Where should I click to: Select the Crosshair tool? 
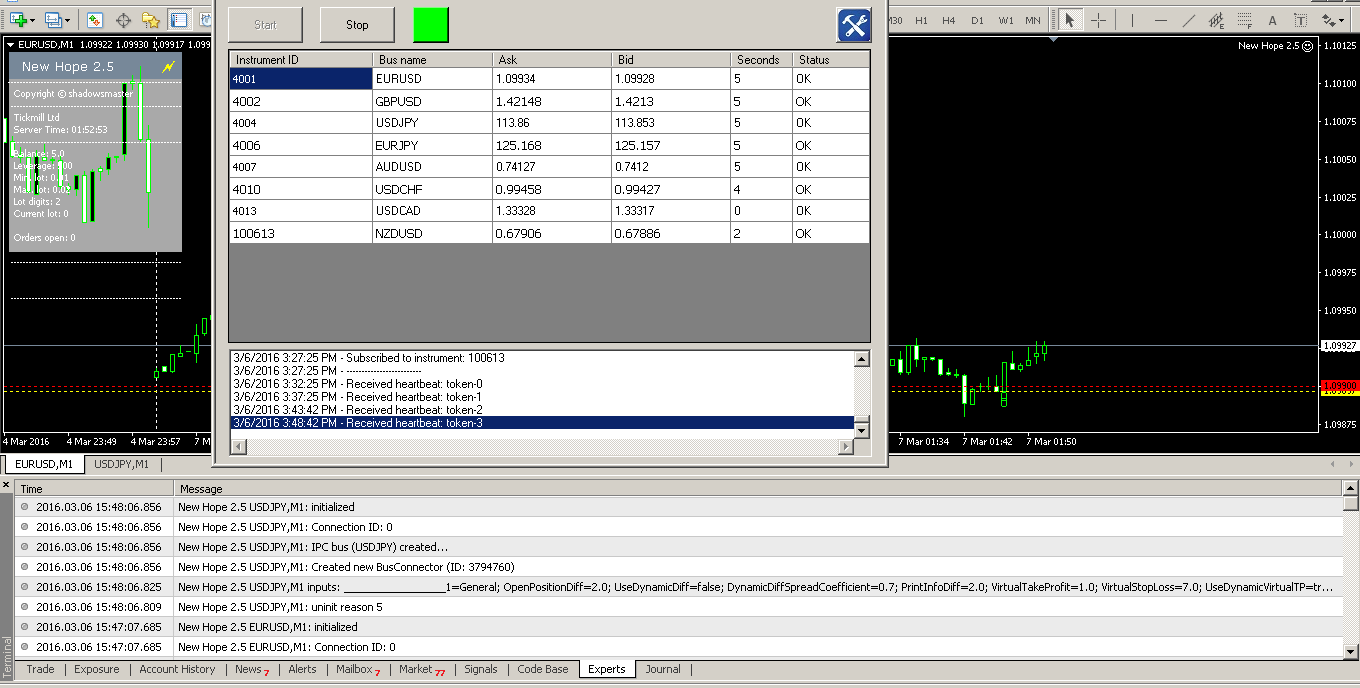pyautogui.click(x=1098, y=20)
